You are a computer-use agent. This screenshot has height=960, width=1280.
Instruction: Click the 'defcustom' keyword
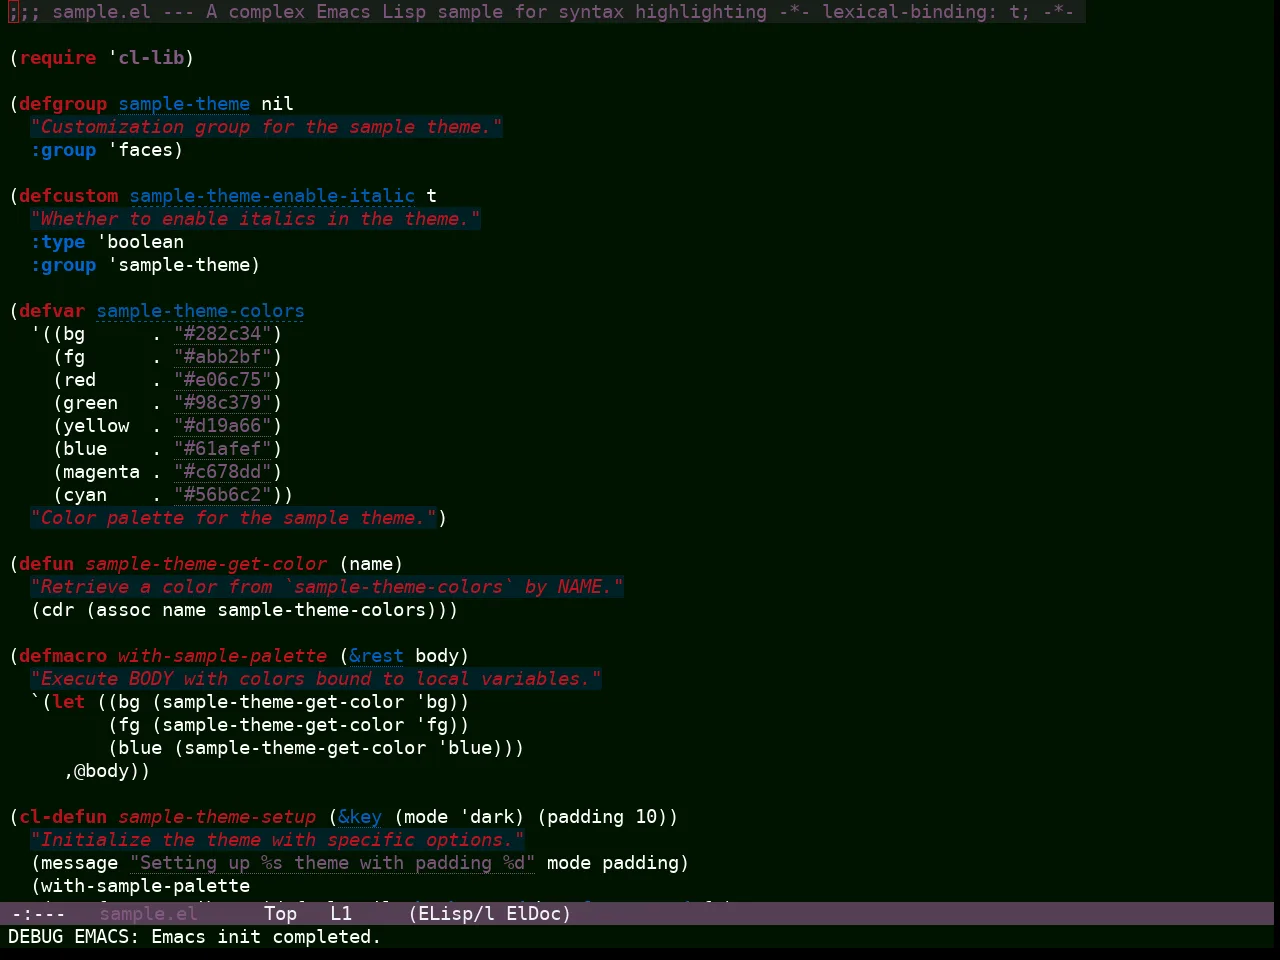pyautogui.click(x=69, y=196)
